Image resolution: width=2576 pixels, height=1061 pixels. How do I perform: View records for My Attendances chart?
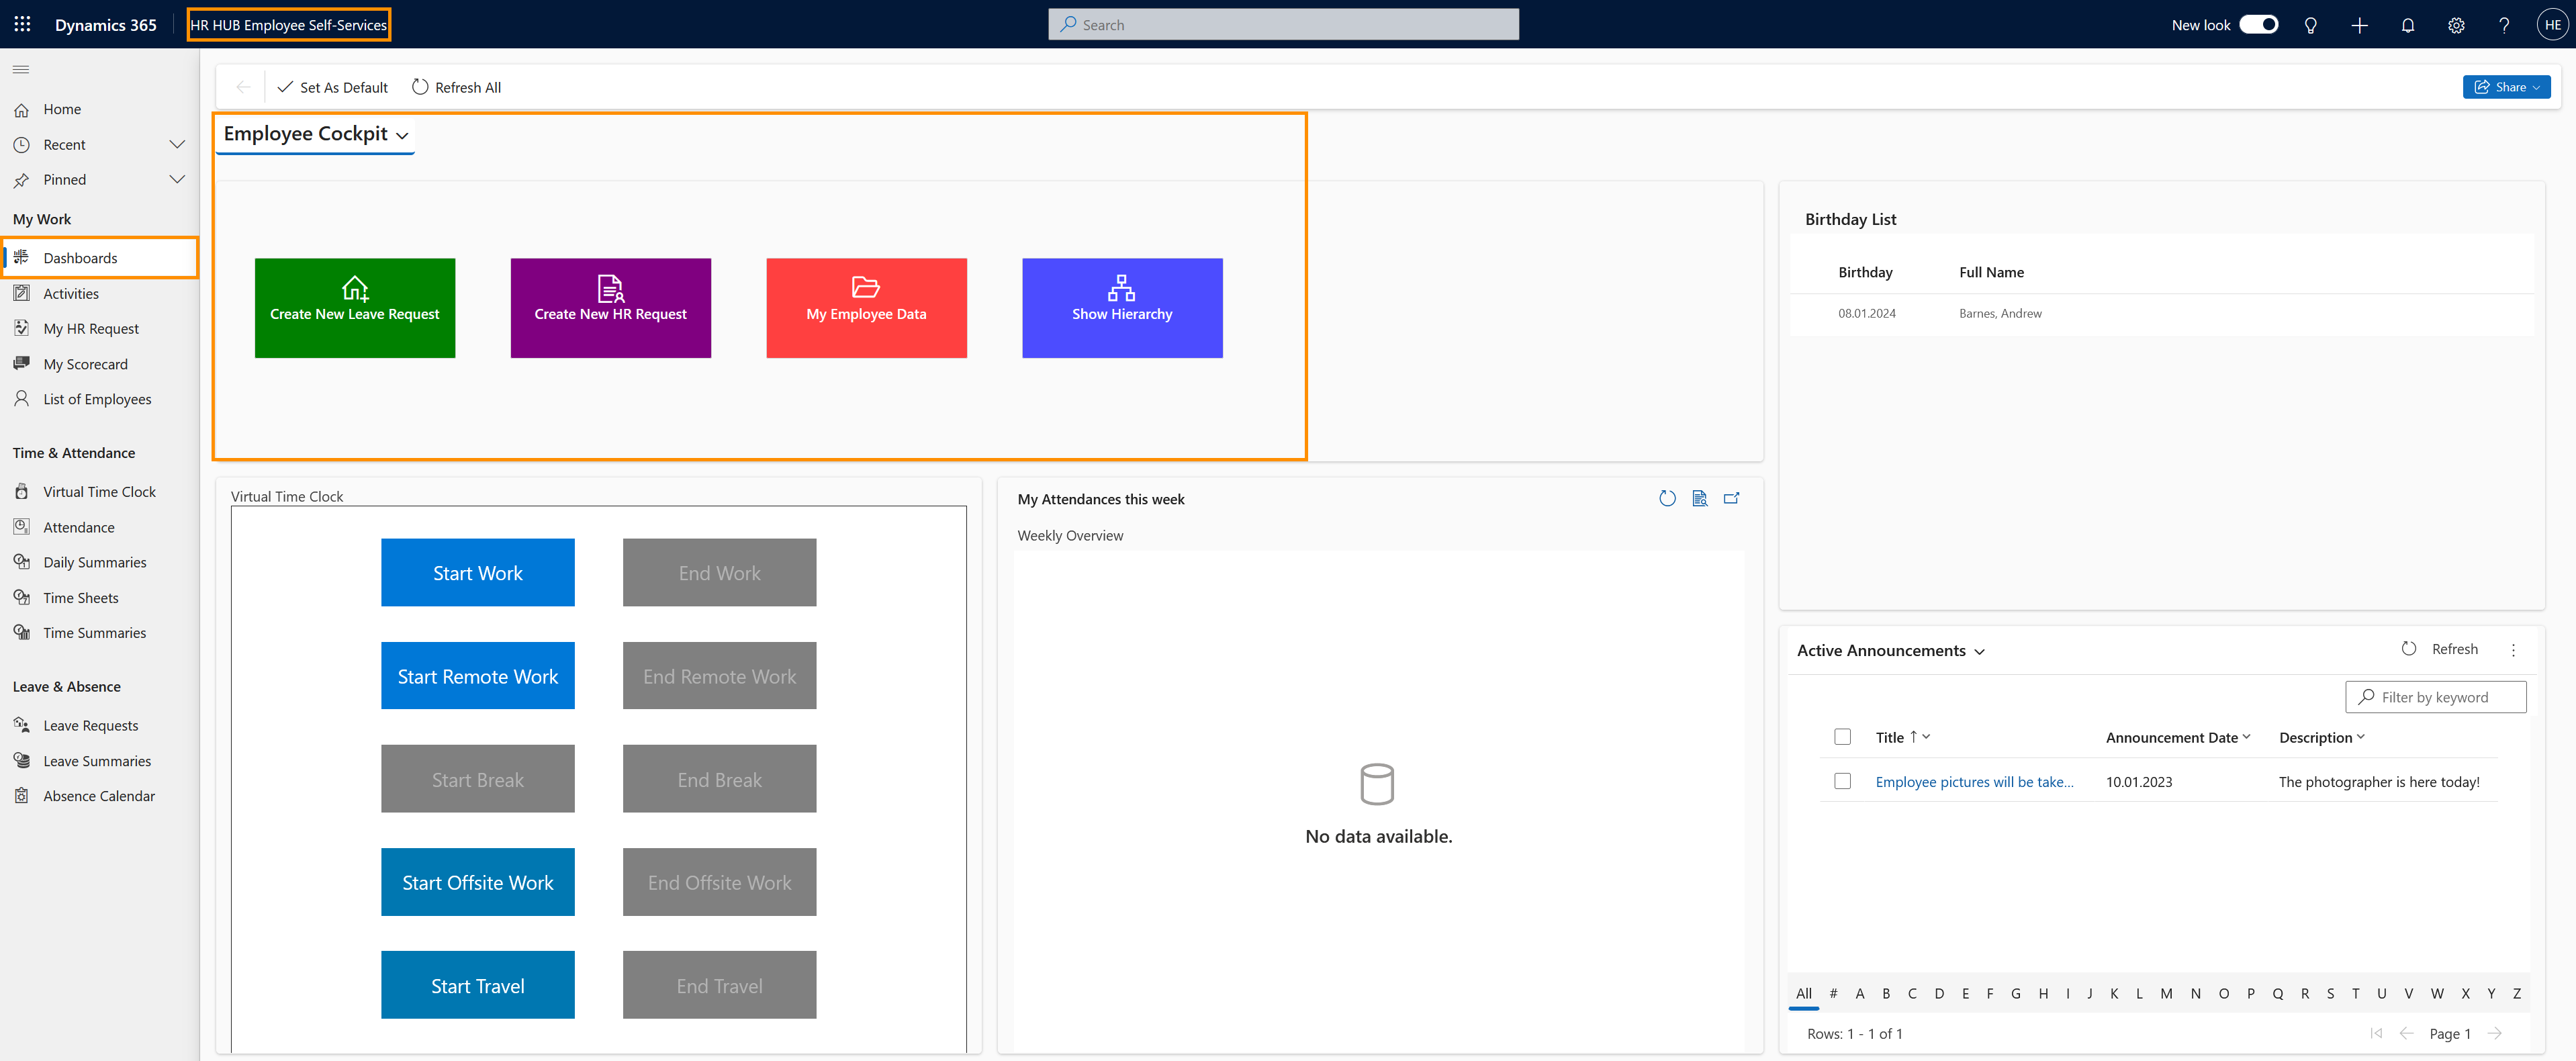point(1699,498)
